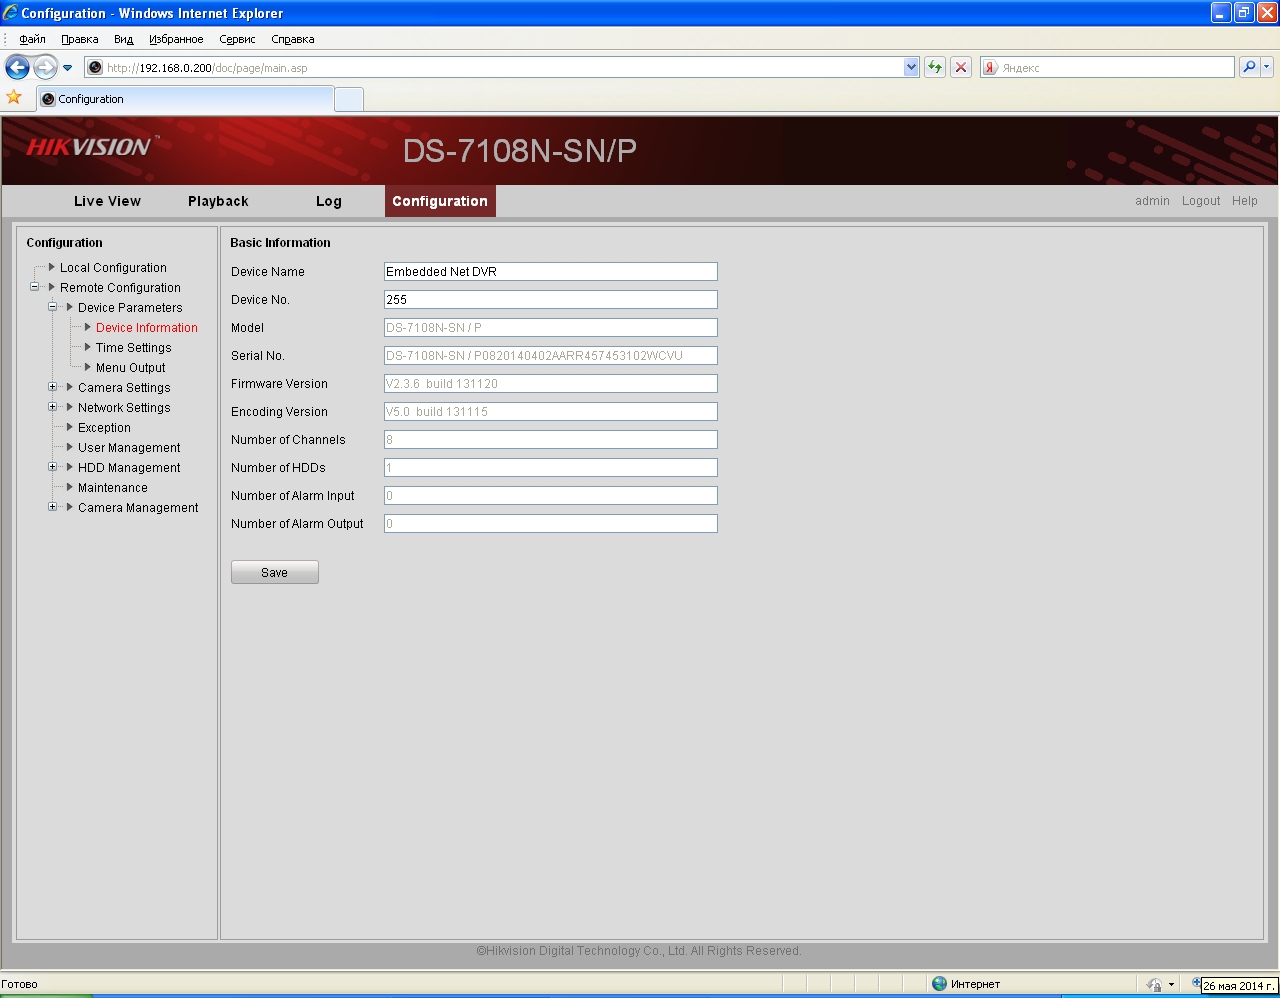Open the Вид menu

[123, 39]
